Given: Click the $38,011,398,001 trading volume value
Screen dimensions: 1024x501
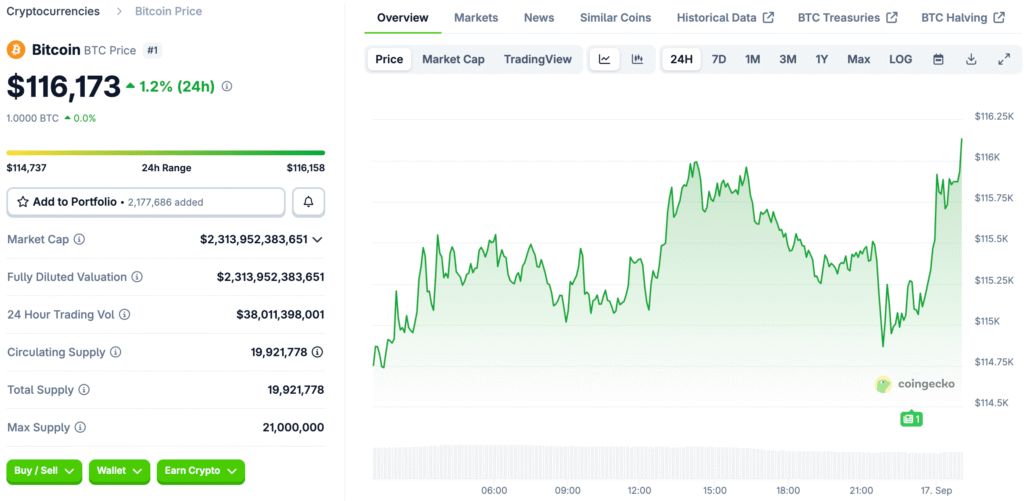Looking at the screenshot, I should (280, 315).
